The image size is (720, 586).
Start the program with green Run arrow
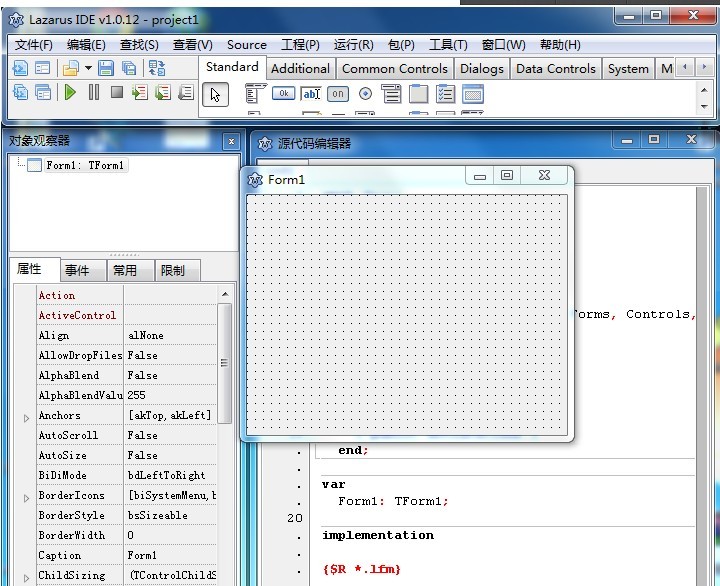pos(70,93)
